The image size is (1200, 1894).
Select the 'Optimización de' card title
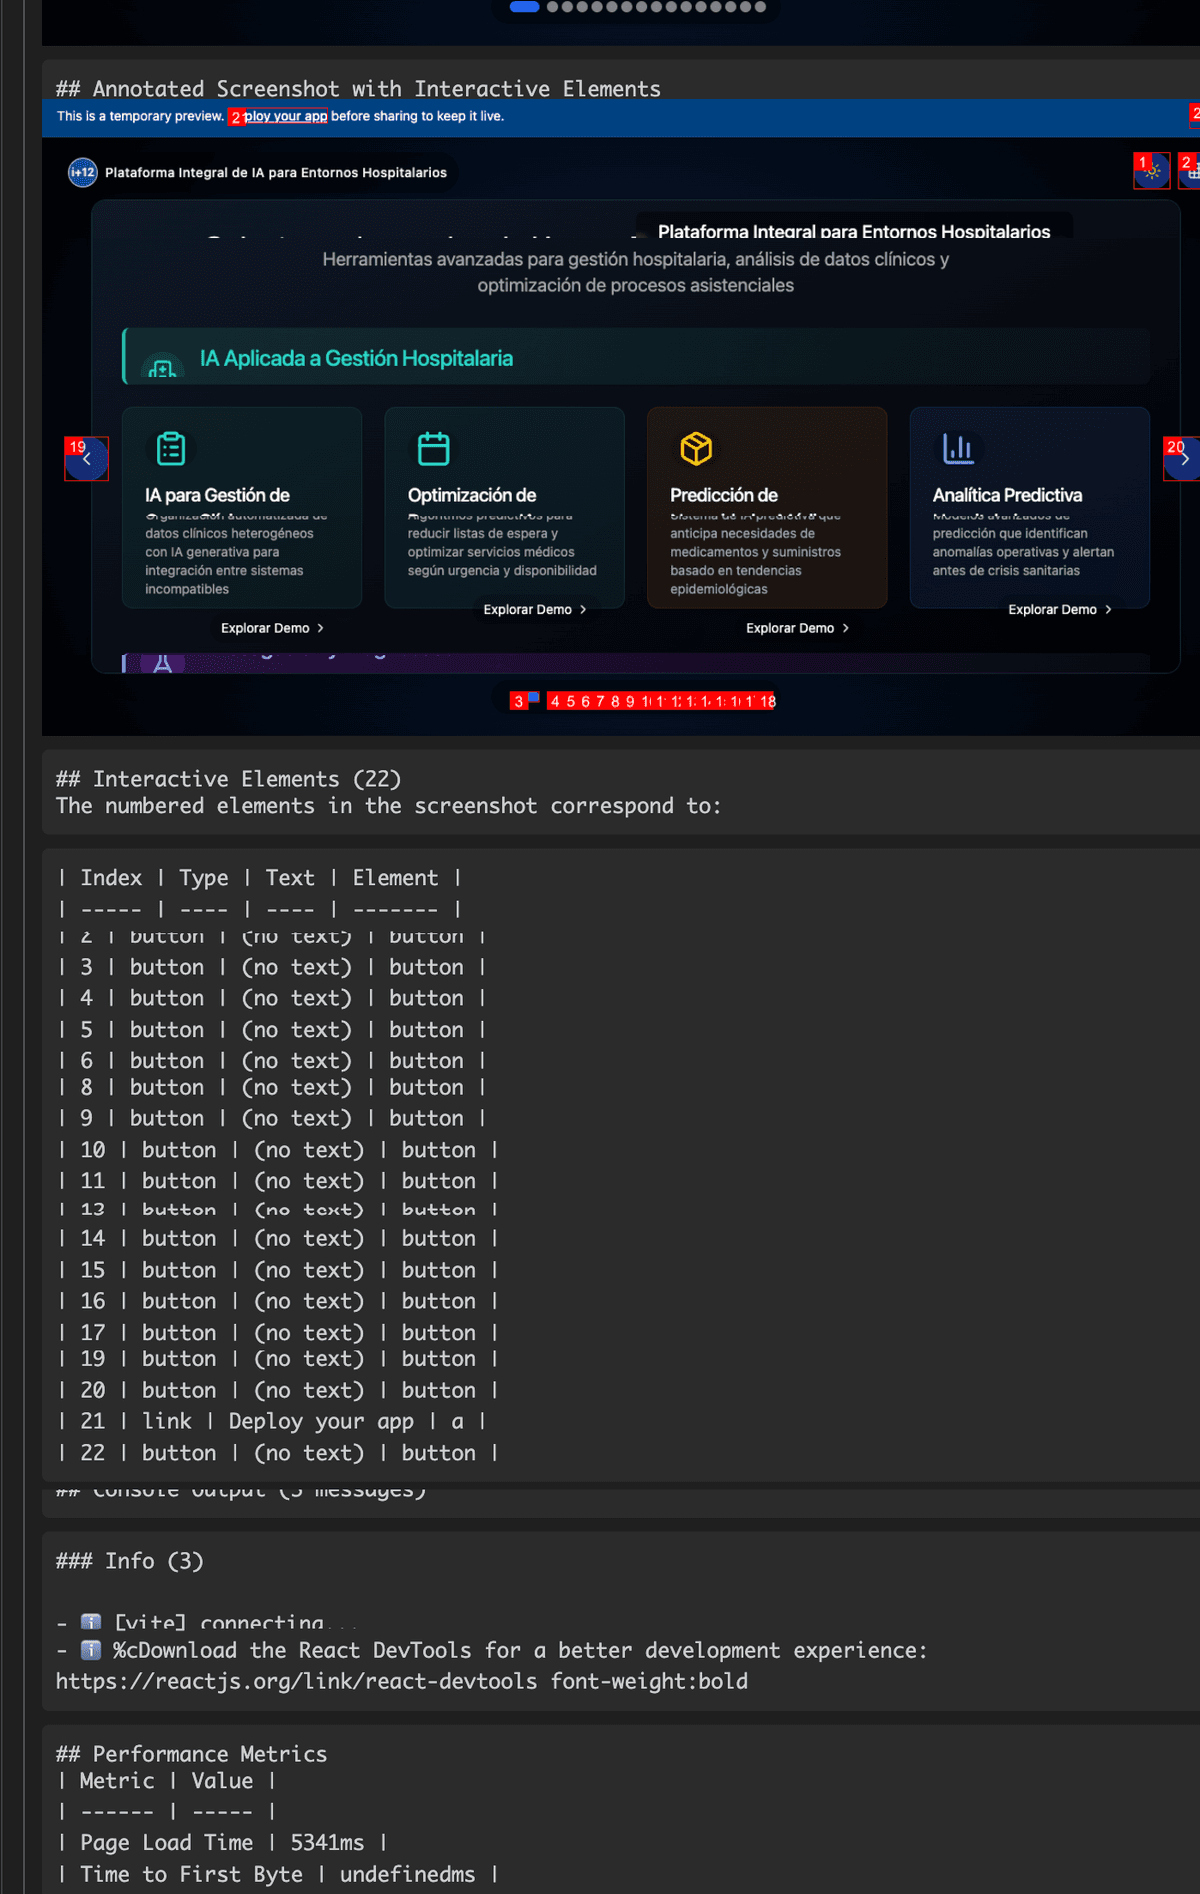click(472, 495)
